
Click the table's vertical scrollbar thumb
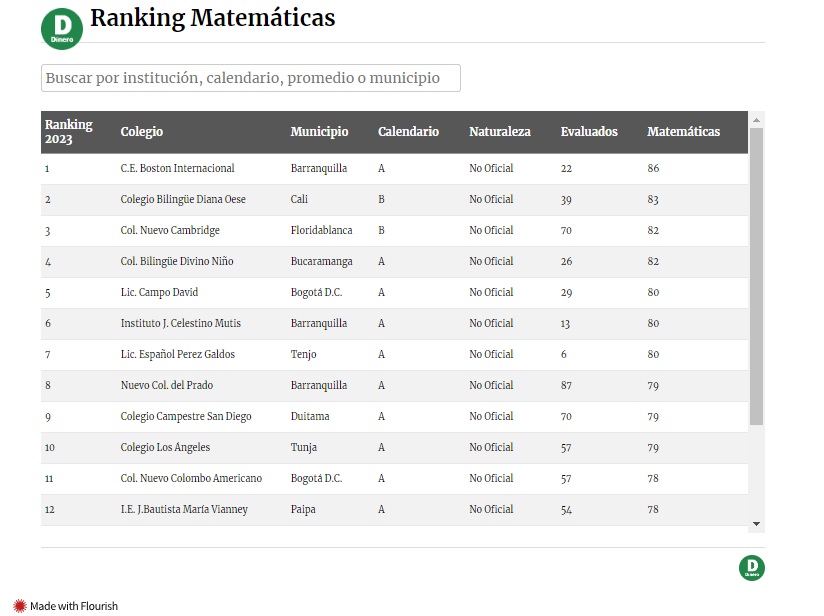coord(756,275)
